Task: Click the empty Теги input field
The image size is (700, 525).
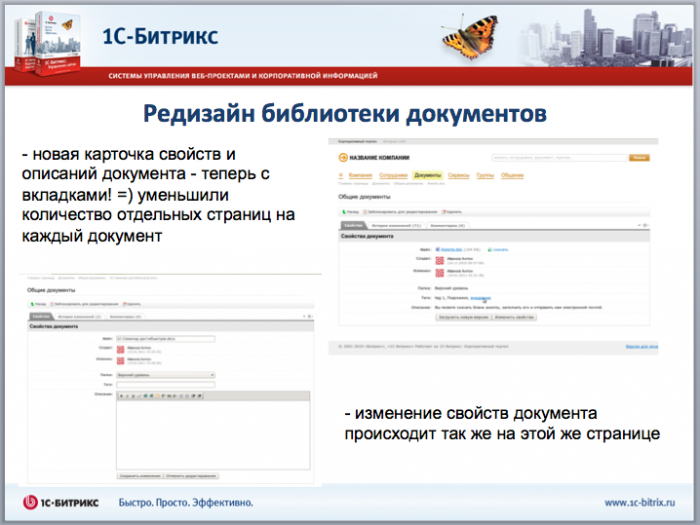Action: point(166,384)
